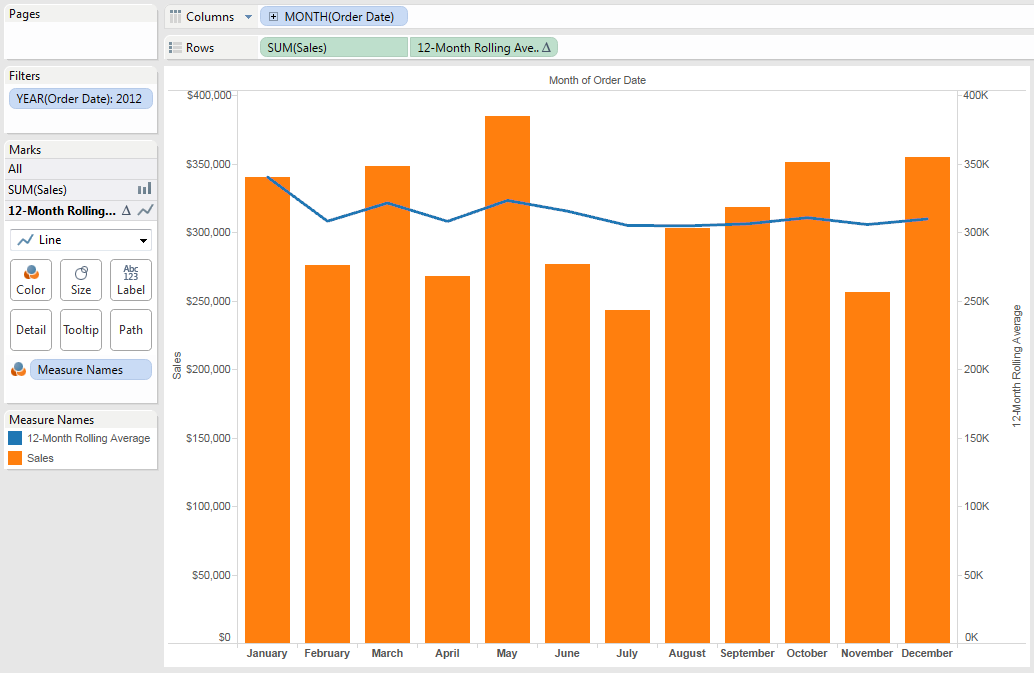Click the Columns shelf grid icon
Screen dimensions: 1034x673
tap(175, 16)
